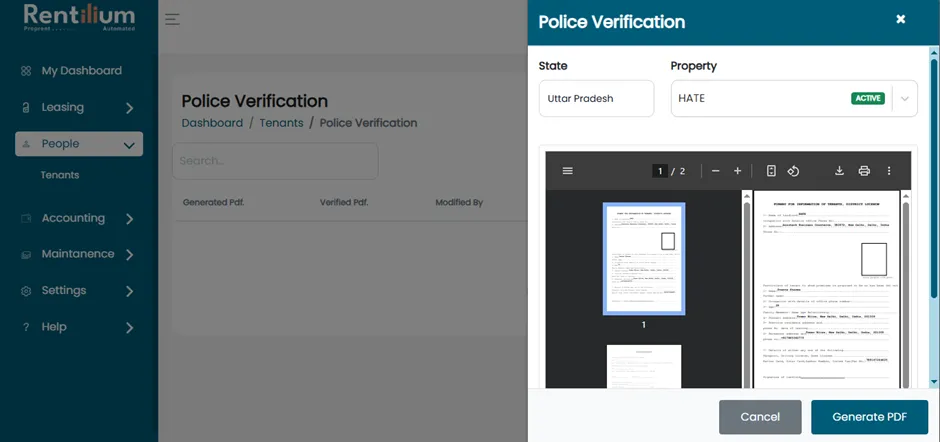Image resolution: width=940 pixels, height=442 pixels.
Task: Go to the Tenants breadcrumb link
Action: tap(281, 123)
